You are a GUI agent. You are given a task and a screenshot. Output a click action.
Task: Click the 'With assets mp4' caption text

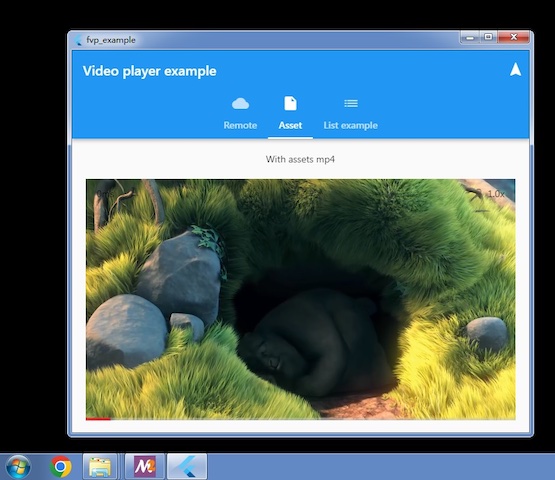pyautogui.click(x=300, y=159)
